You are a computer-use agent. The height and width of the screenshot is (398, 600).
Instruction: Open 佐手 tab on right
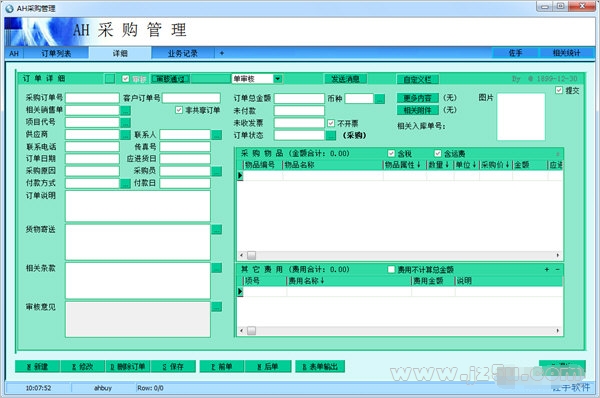pos(515,53)
